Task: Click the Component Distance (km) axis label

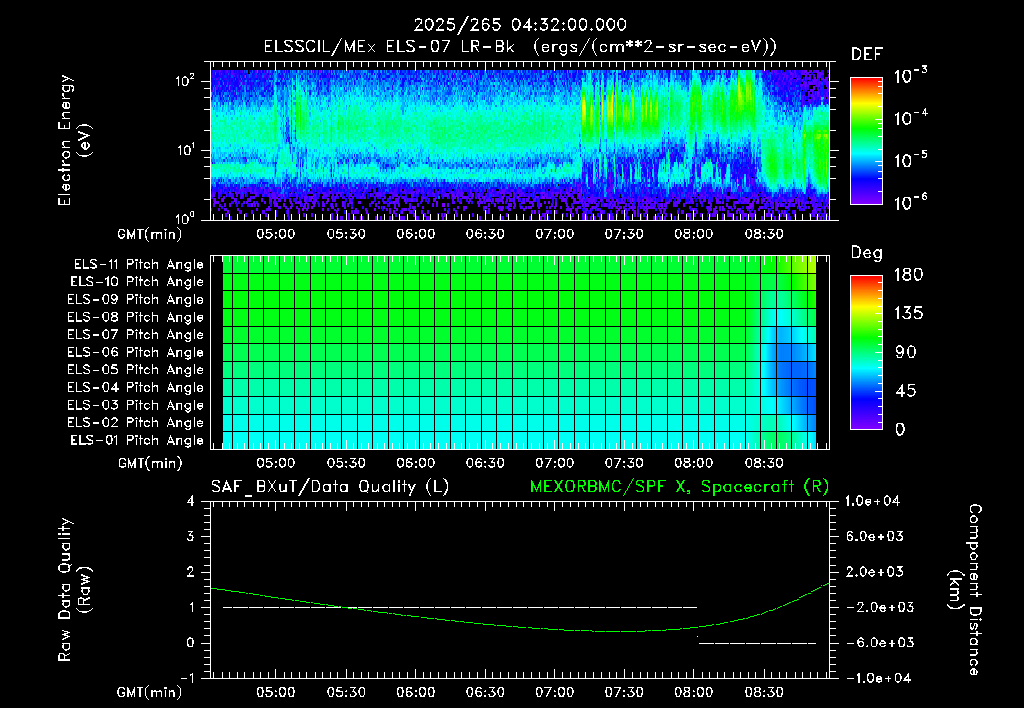Action: coord(965,590)
